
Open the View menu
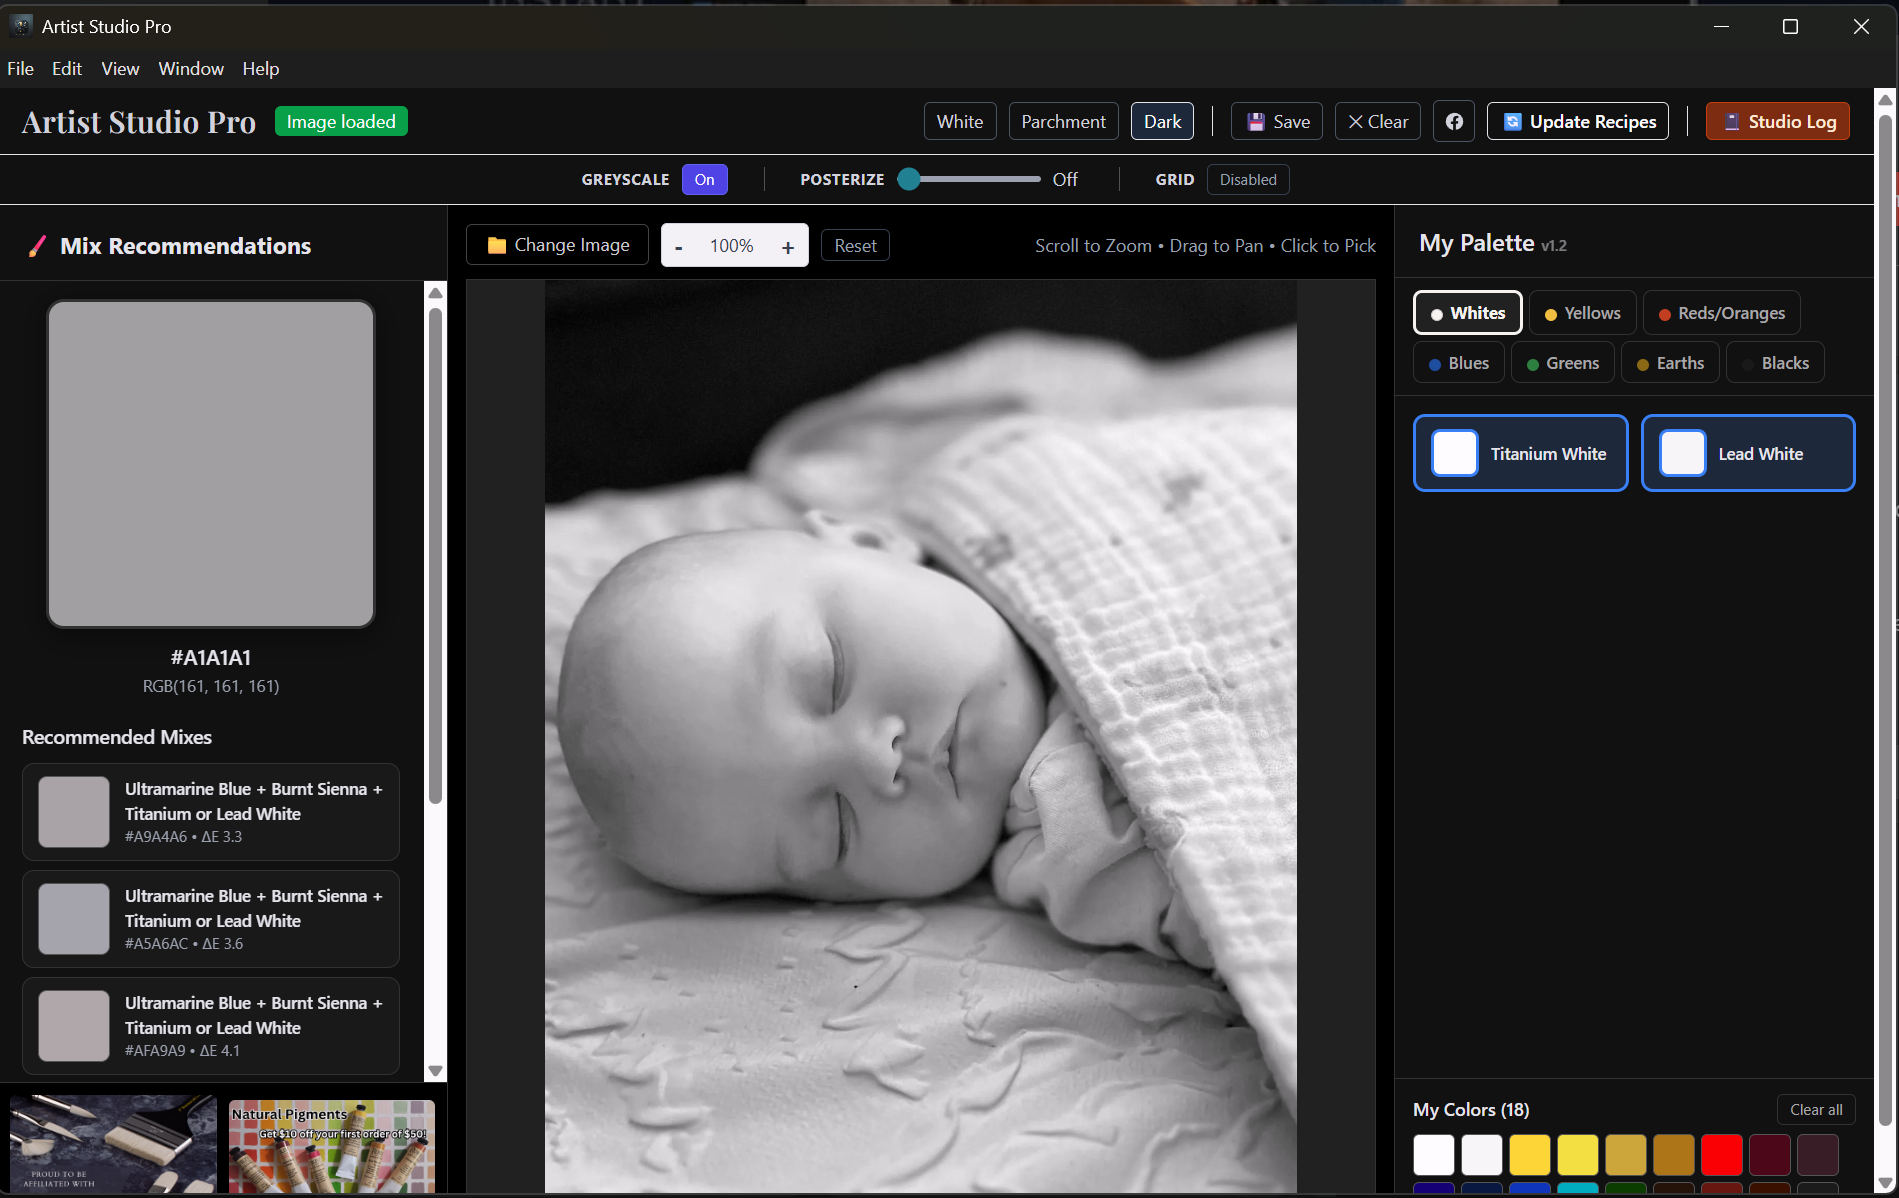pyautogui.click(x=120, y=69)
